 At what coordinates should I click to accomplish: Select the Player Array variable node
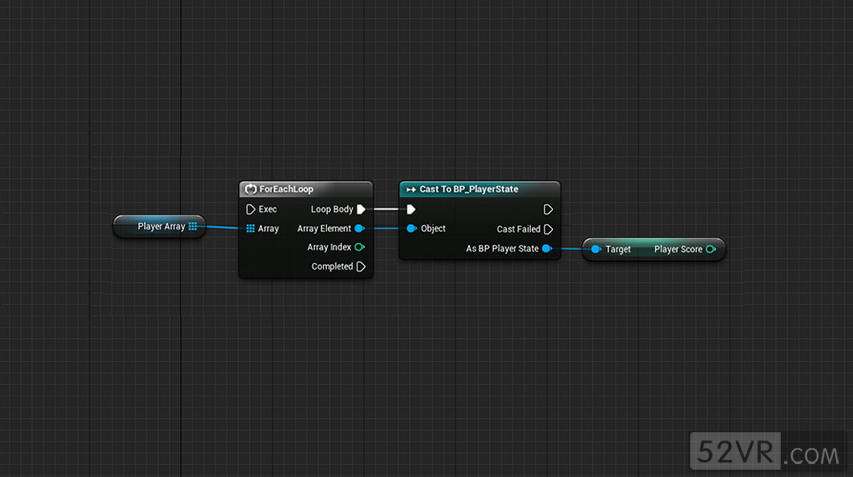(x=160, y=227)
